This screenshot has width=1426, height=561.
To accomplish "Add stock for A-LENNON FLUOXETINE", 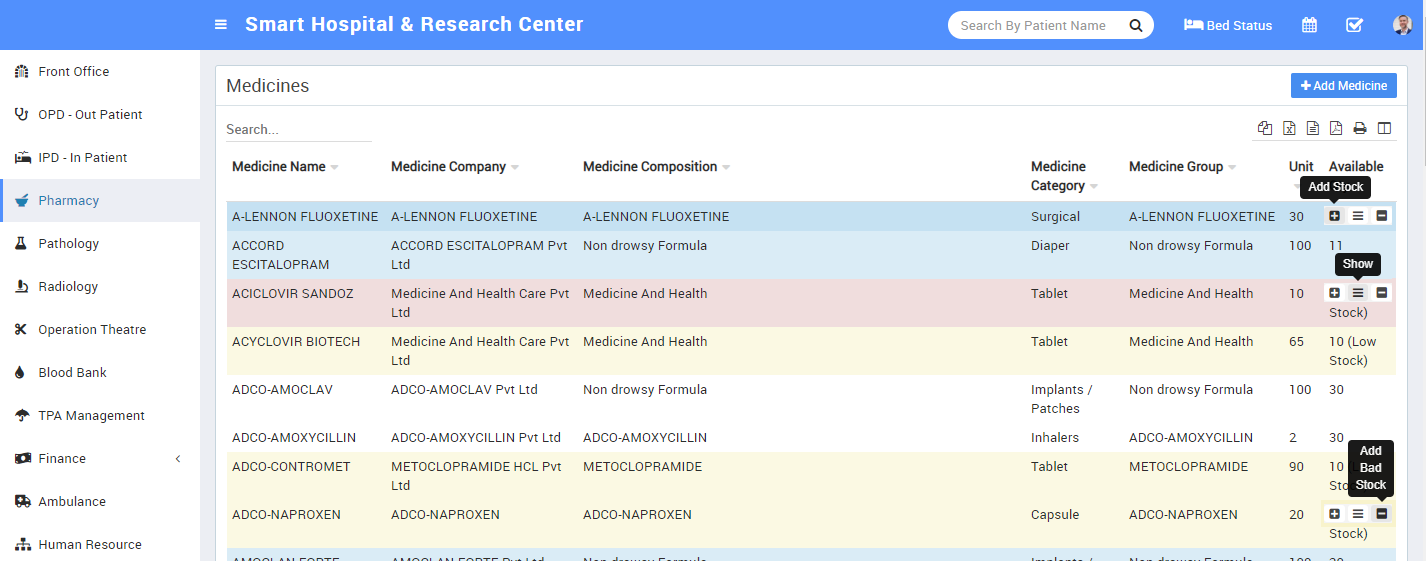I will (x=1334, y=216).
